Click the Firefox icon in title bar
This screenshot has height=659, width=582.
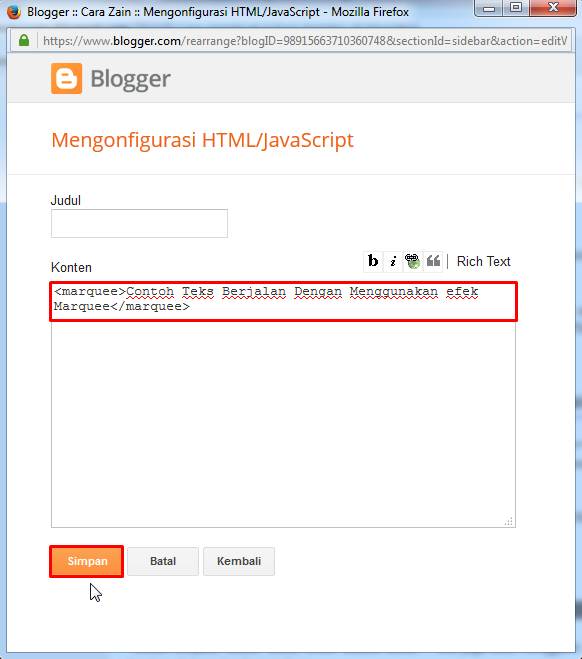point(14,12)
